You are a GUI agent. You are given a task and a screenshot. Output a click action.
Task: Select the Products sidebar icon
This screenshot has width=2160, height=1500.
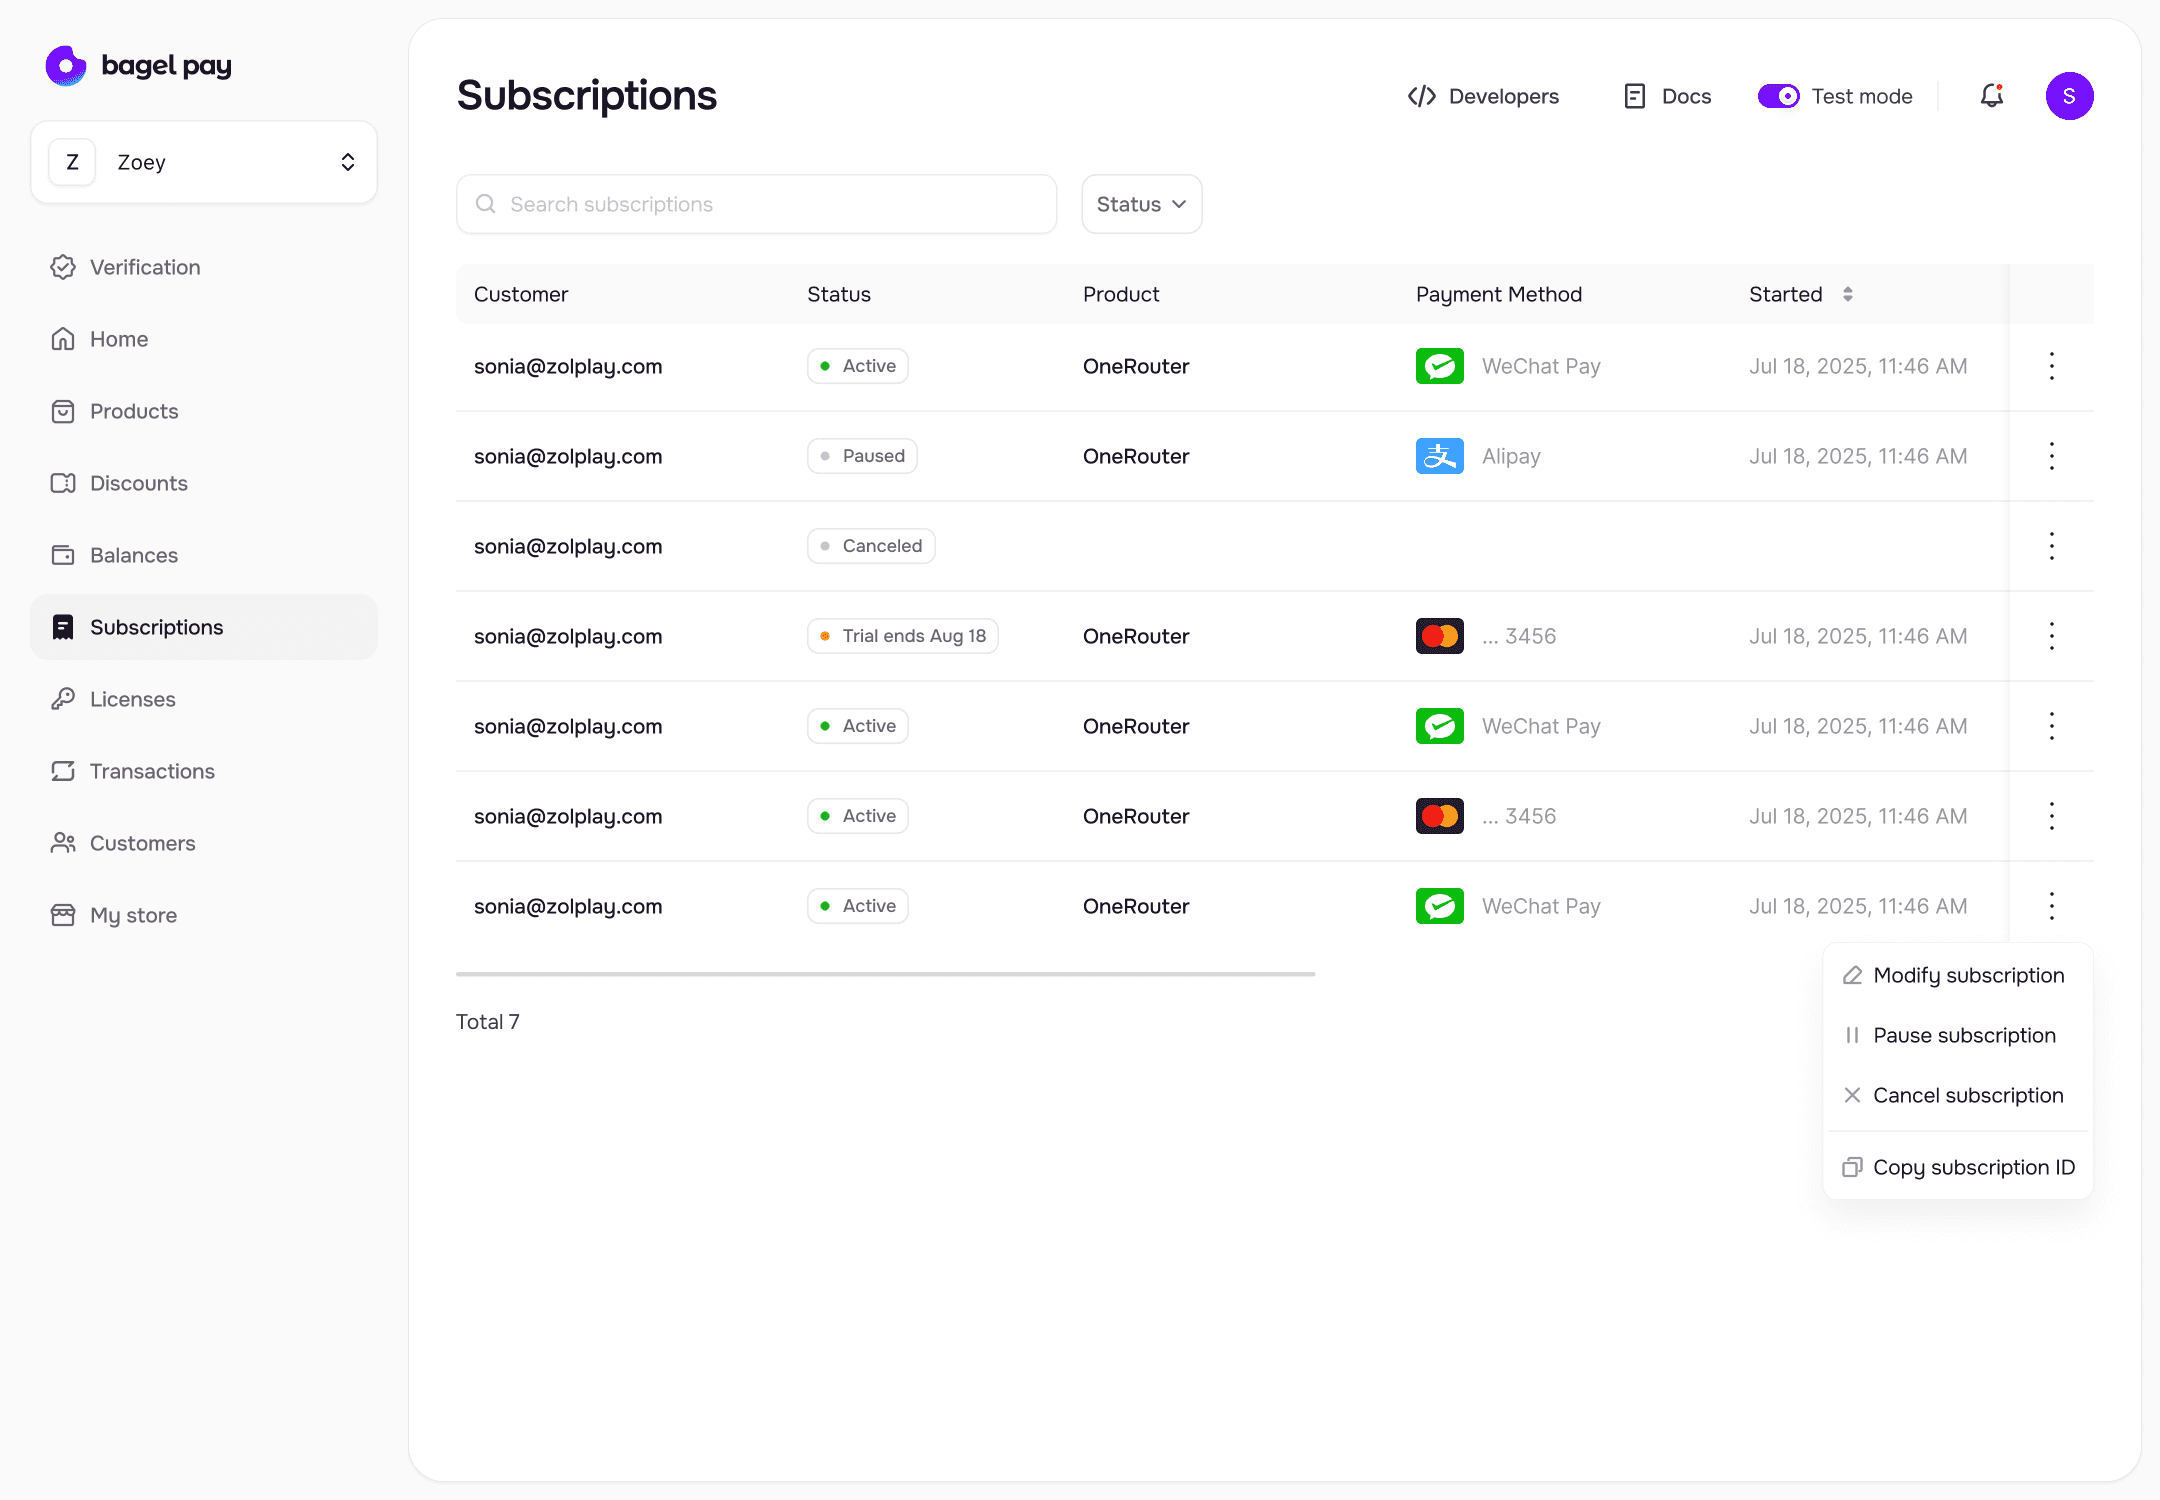pyautogui.click(x=64, y=411)
